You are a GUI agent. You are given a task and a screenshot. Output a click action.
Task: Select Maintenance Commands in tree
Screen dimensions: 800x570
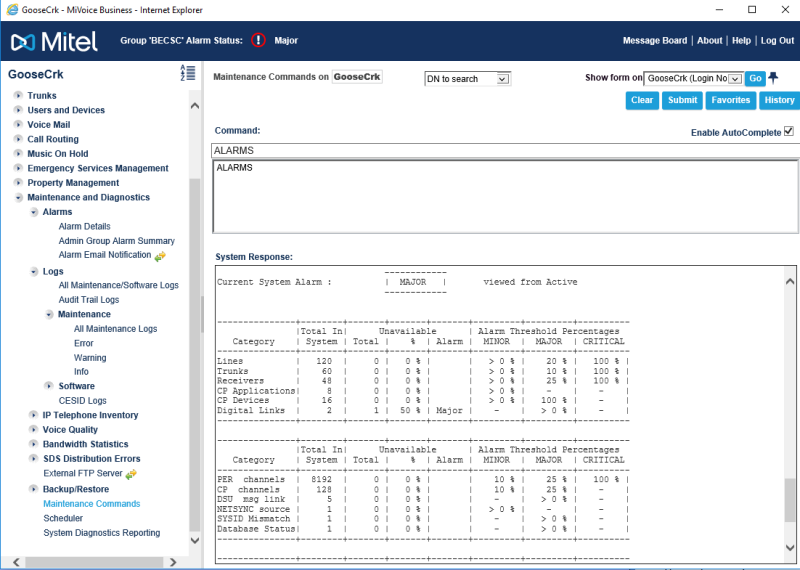tap(91, 504)
